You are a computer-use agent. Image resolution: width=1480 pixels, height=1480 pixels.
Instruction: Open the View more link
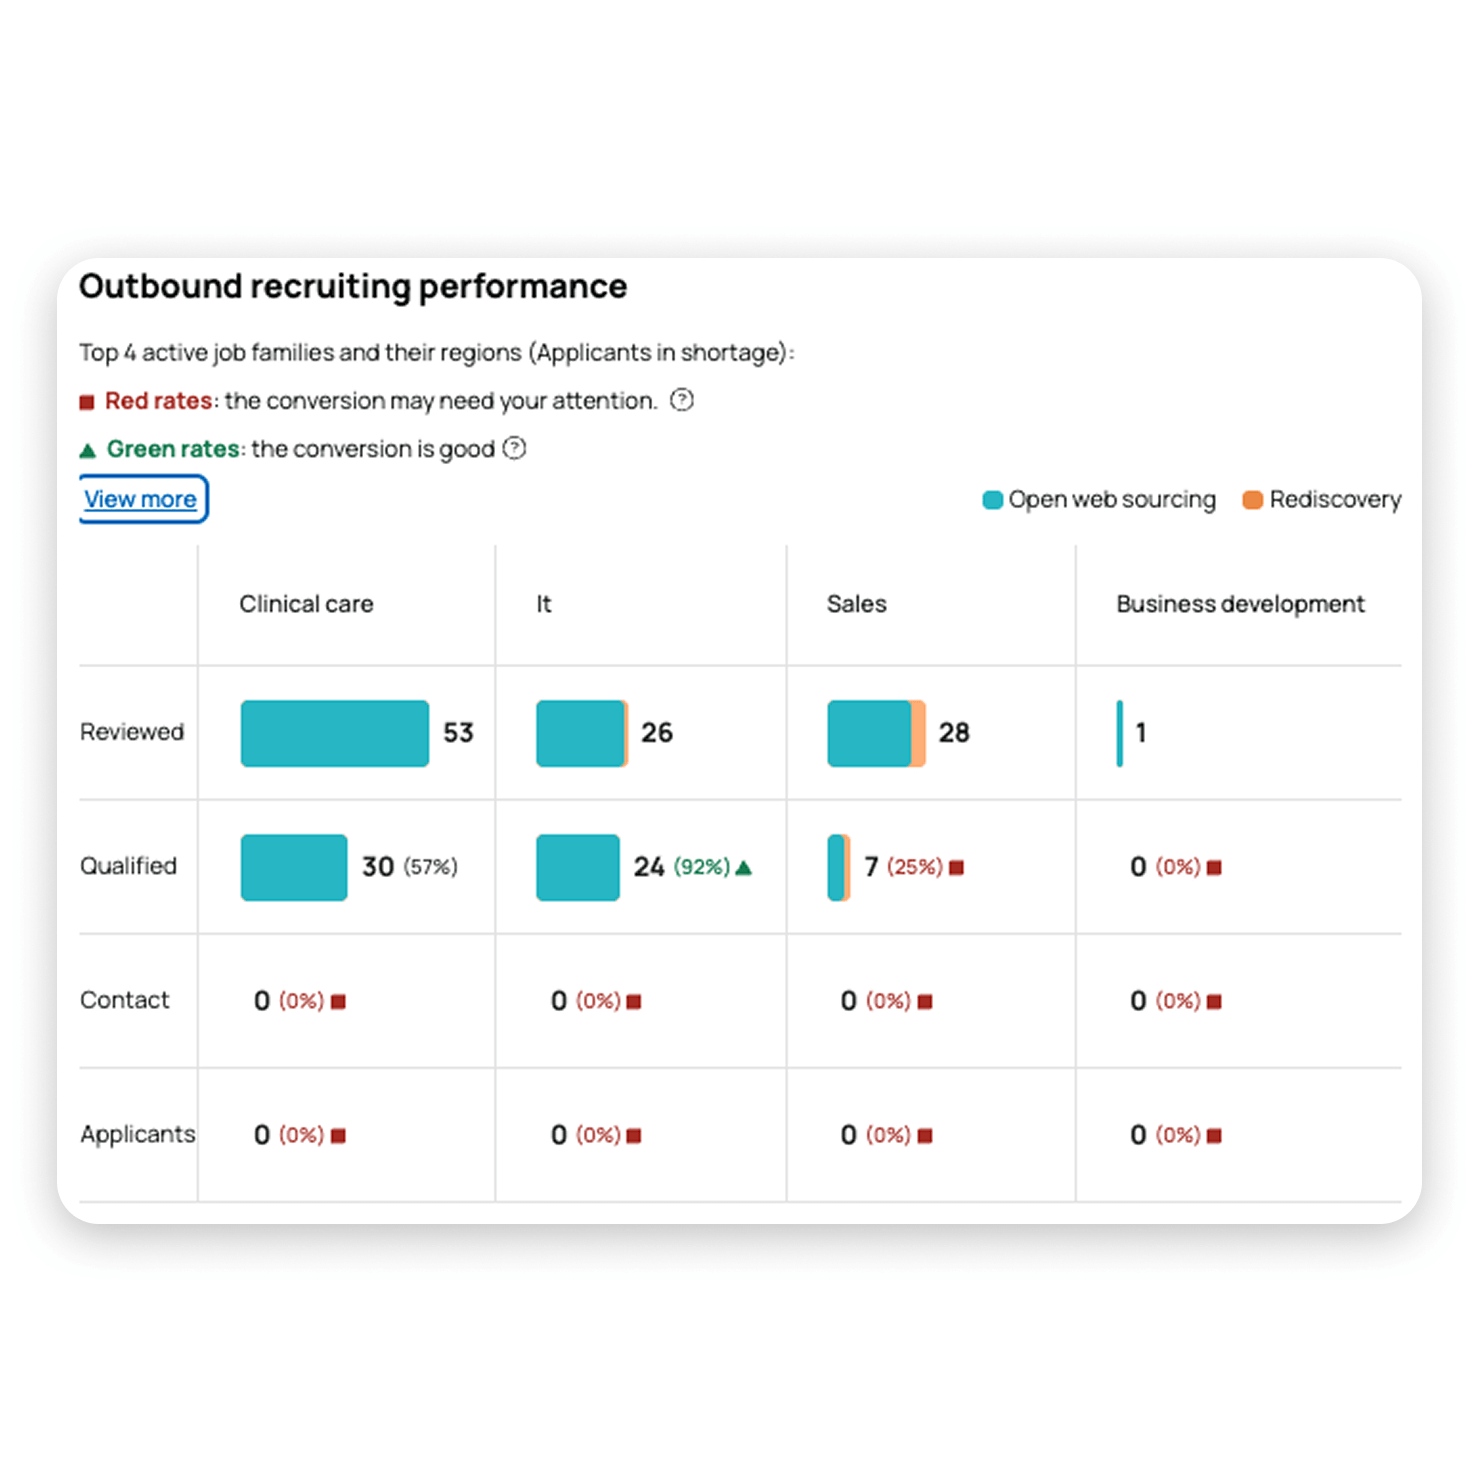141,499
